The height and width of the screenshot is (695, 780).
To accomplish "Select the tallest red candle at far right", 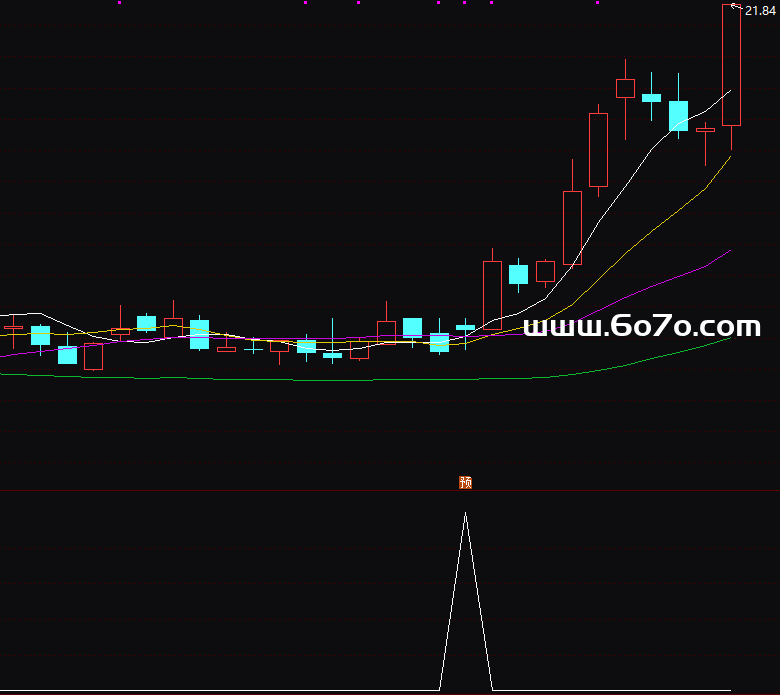I will pos(731,65).
